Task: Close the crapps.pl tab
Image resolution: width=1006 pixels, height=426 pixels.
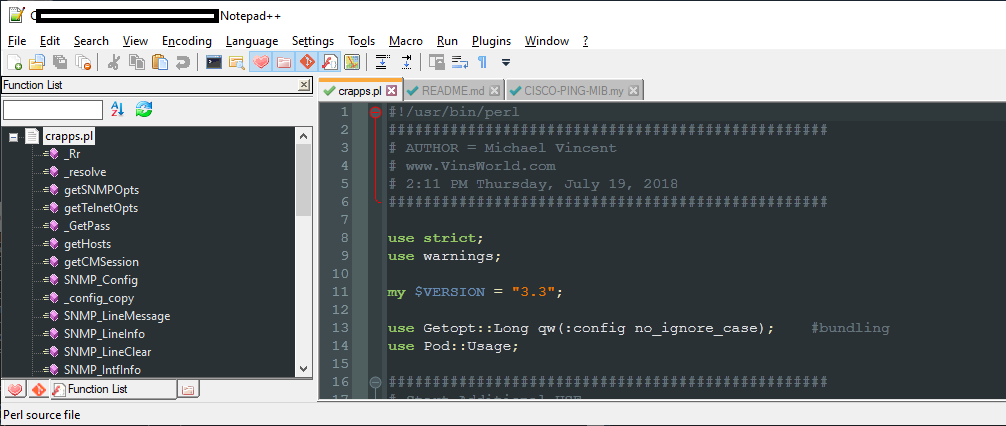Action: pos(391,91)
